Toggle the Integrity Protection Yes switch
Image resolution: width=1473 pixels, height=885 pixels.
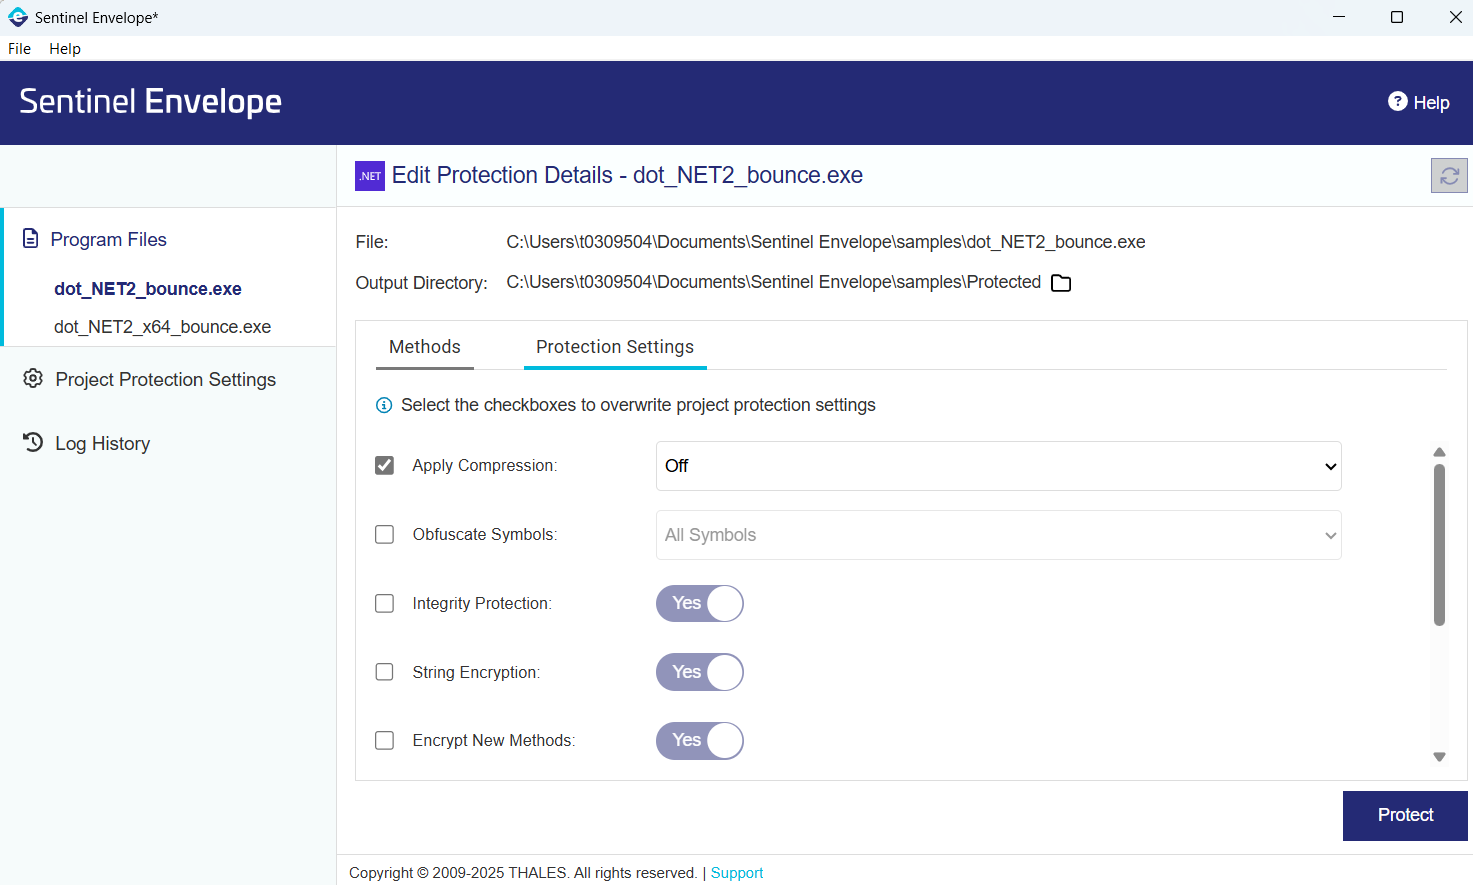(700, 603)
